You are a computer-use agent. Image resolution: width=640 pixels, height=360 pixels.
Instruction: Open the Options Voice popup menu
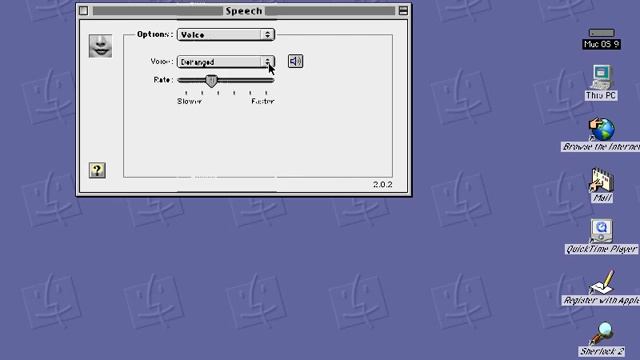[226, 35]
